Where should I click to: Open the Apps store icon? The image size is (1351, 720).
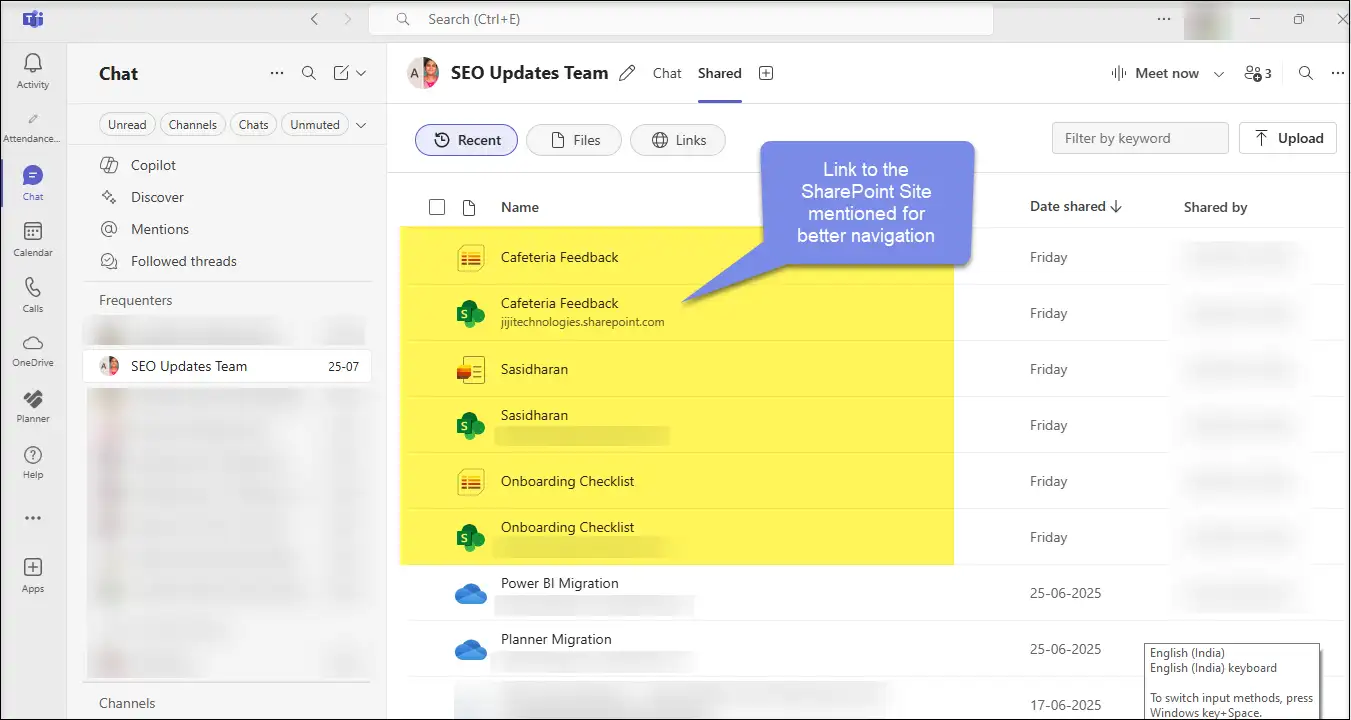coord(33,576)
